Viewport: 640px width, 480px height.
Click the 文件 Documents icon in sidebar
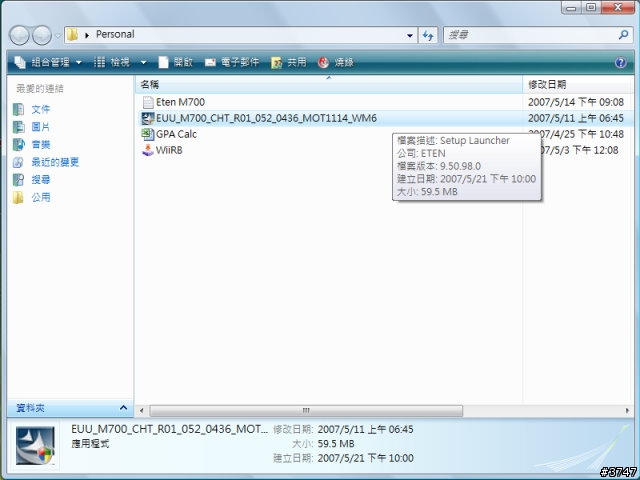coord(18,109)
